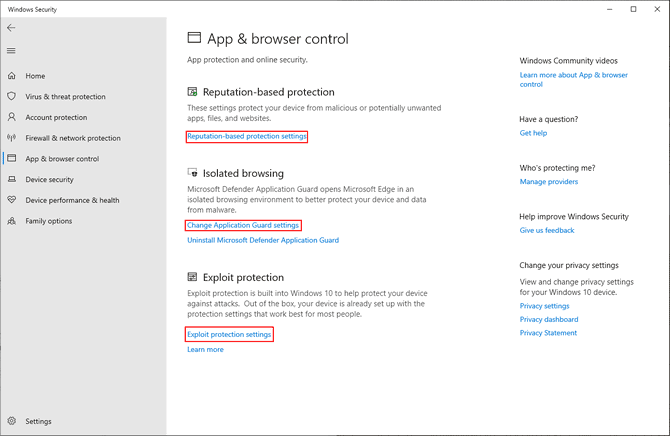Click the Family options icon

click(12, 221)
